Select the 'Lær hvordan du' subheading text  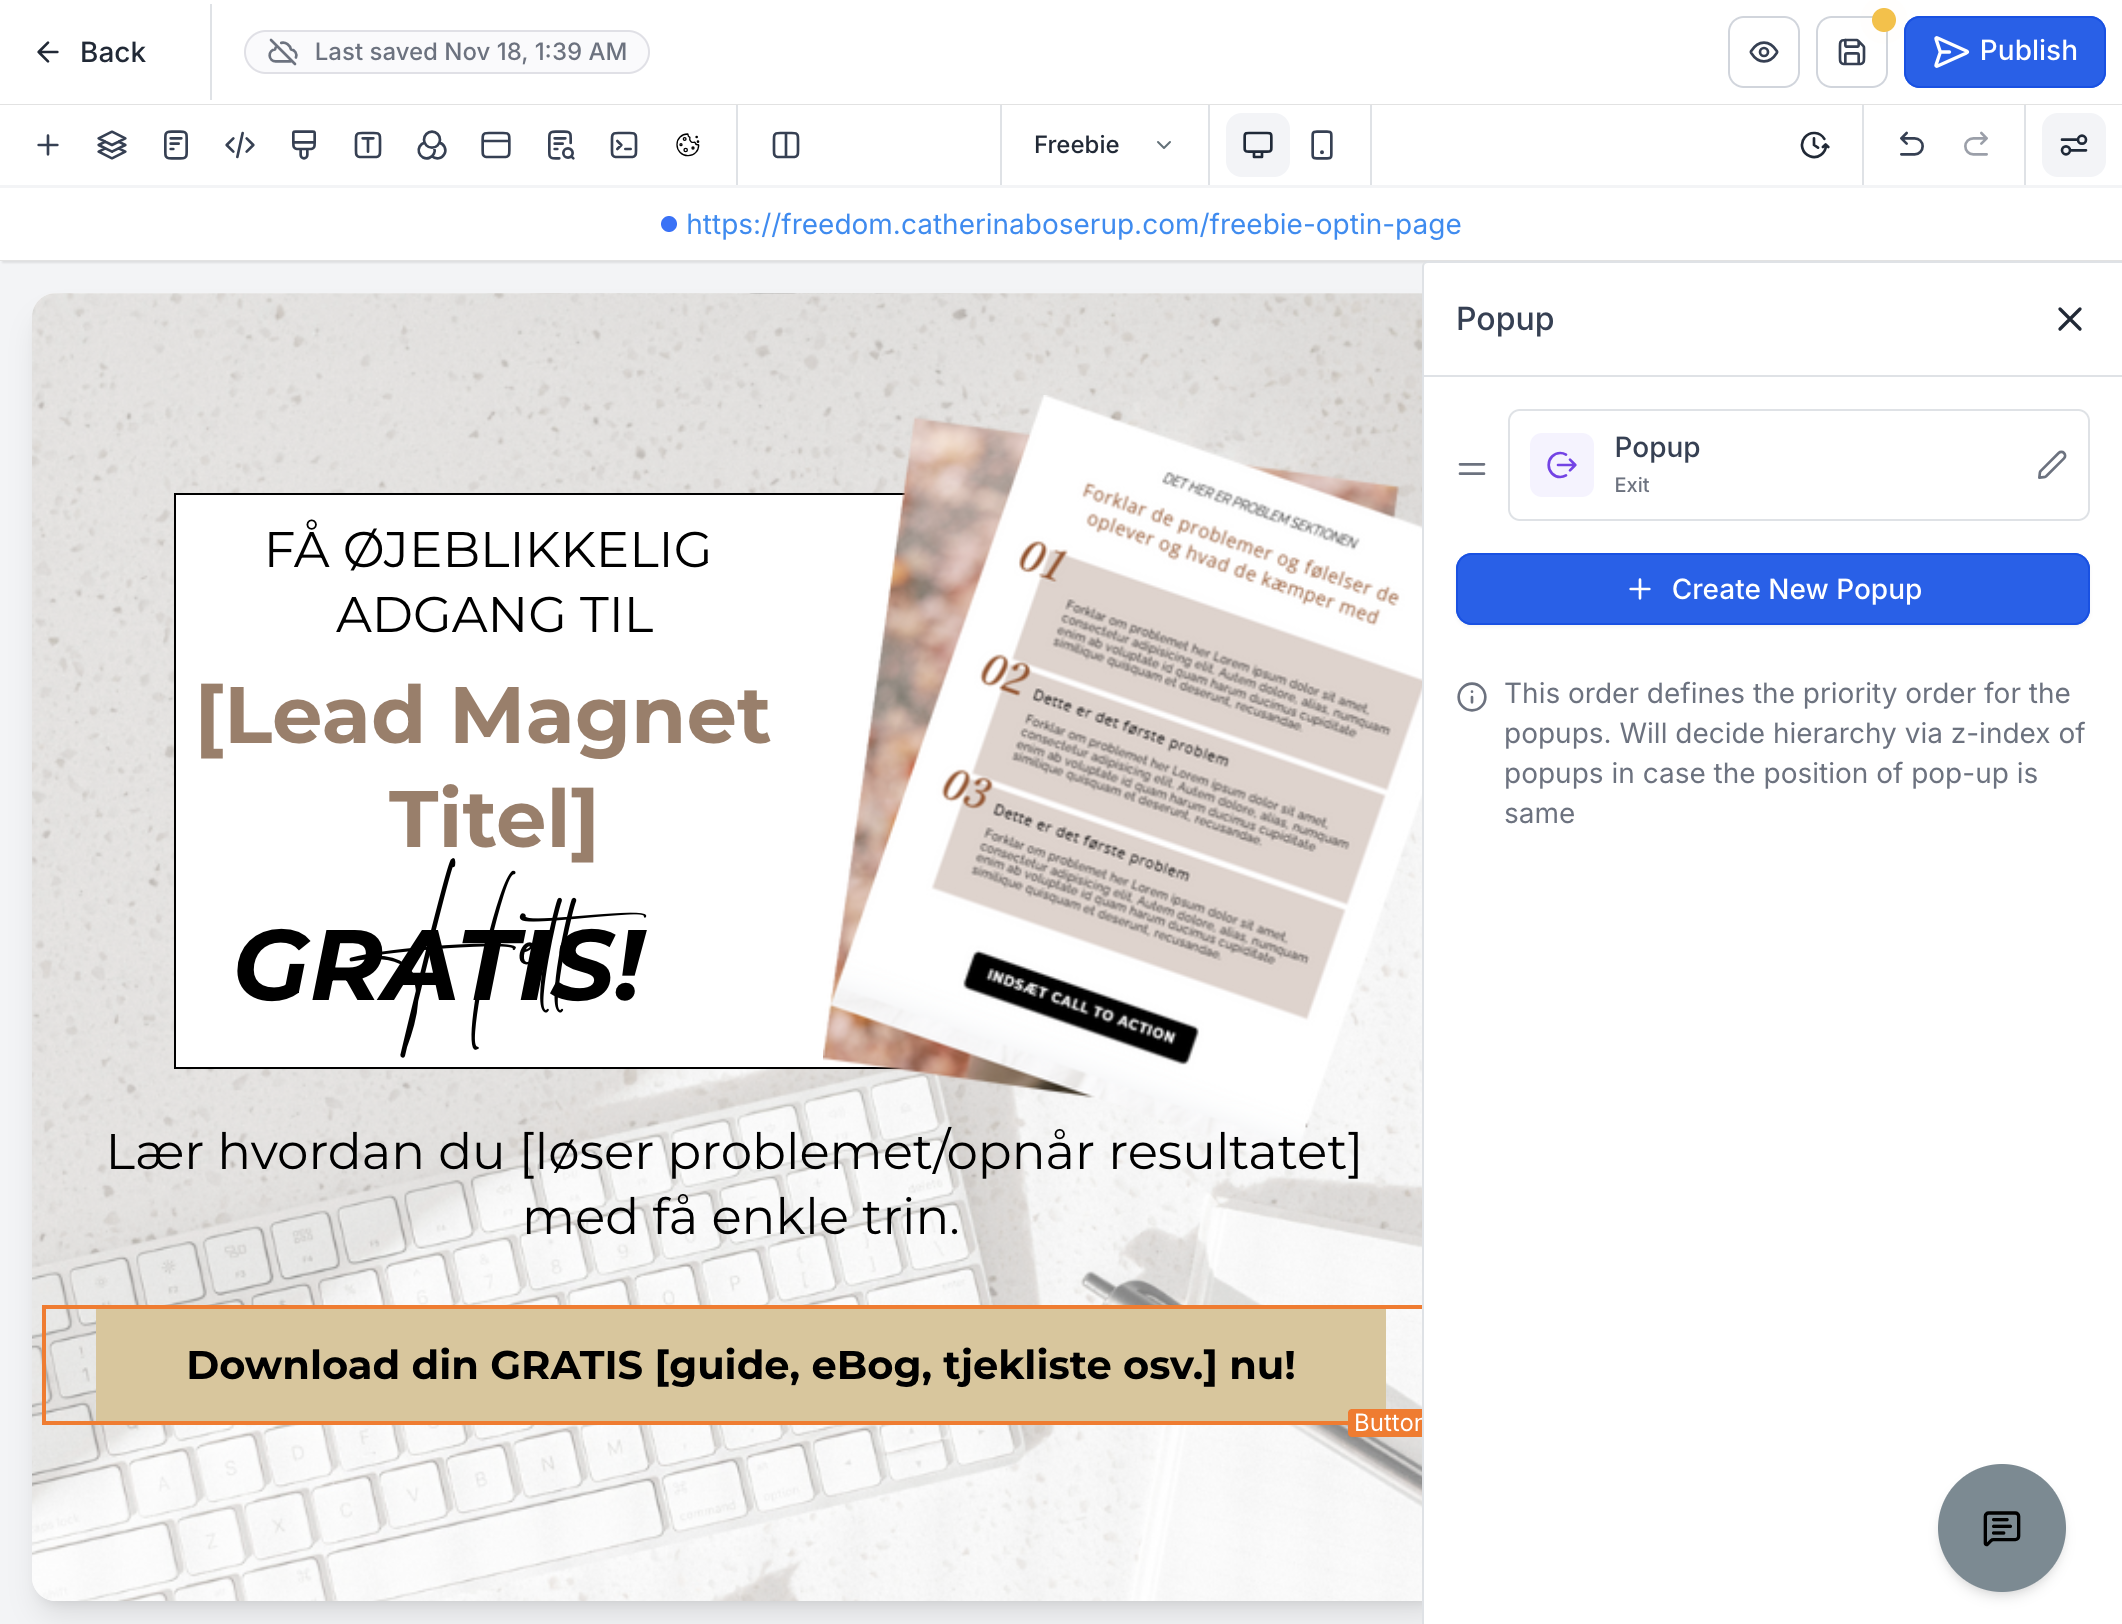734,1184
